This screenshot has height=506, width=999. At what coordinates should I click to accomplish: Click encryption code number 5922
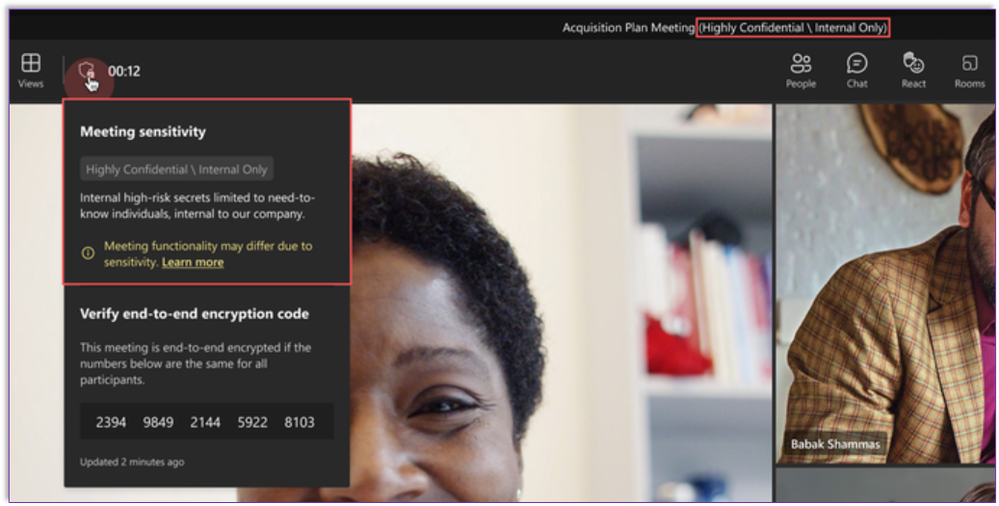coord(252,422)
